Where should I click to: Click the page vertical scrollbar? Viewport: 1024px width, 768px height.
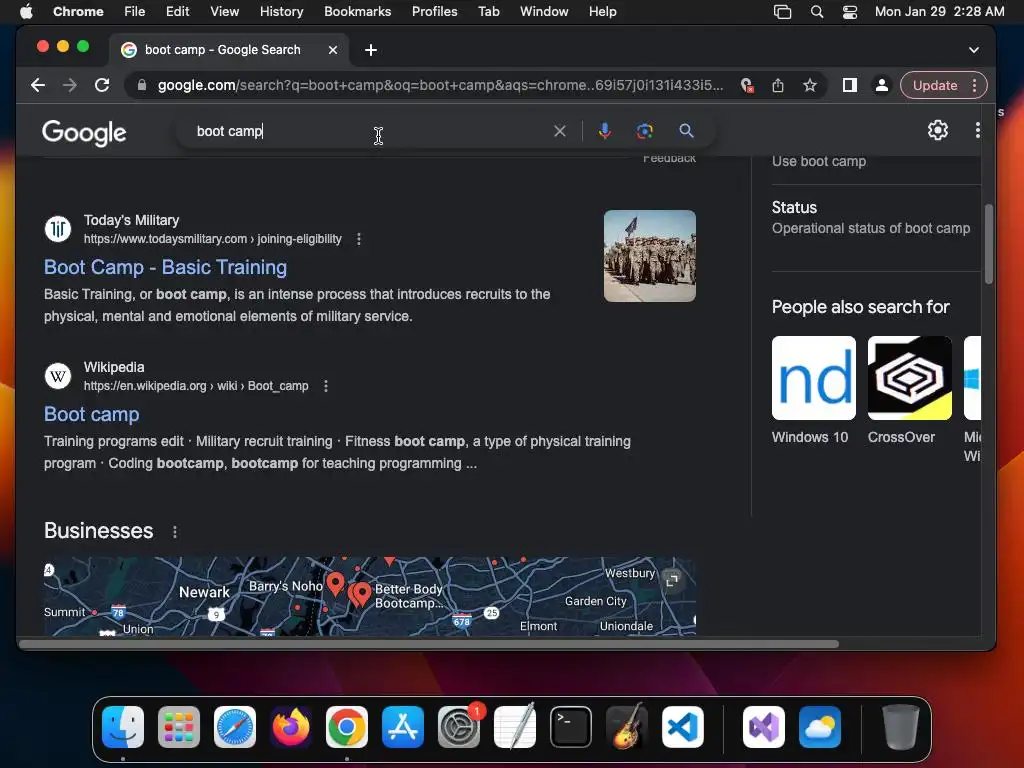[x=989, y=244]
